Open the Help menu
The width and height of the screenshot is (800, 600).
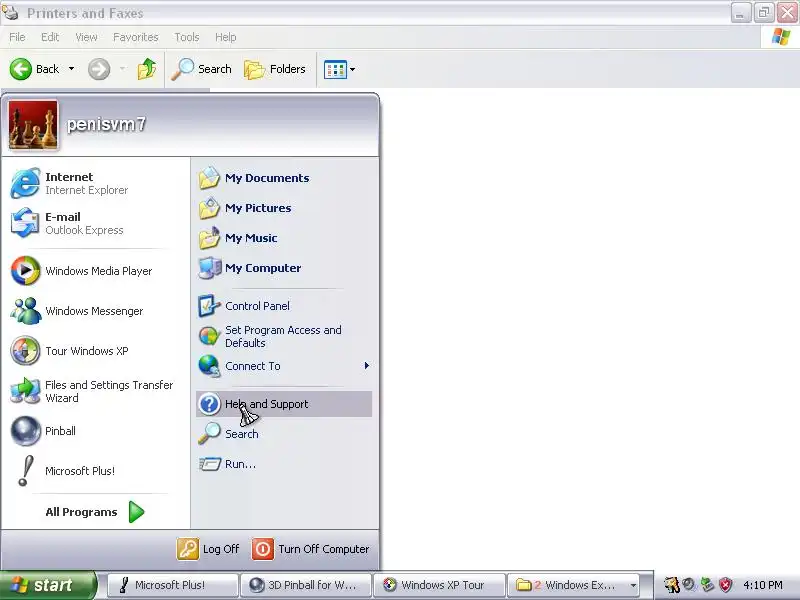pyautogui.click(x=226, y=37)
